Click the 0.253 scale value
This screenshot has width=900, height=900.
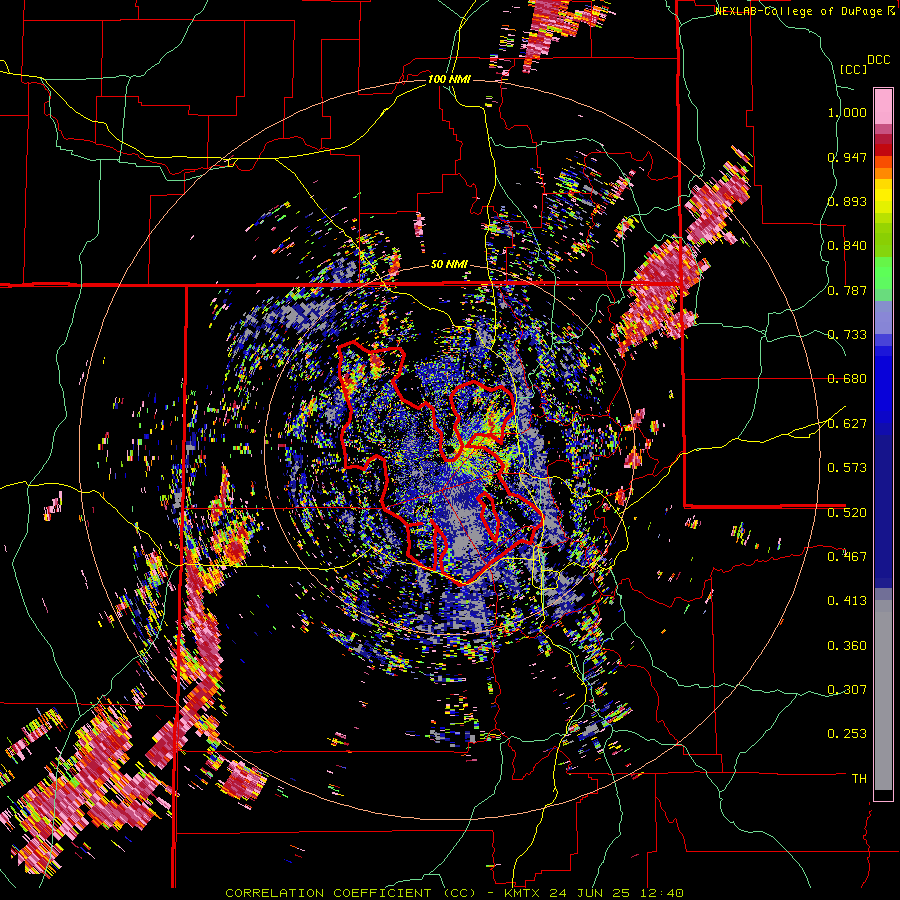point(847,734)
